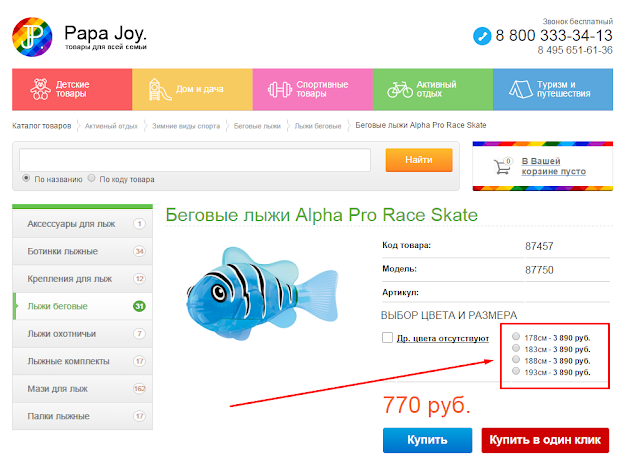
Task: Open Аксессуары для лыж sidebar category
Action: (82, 224)
